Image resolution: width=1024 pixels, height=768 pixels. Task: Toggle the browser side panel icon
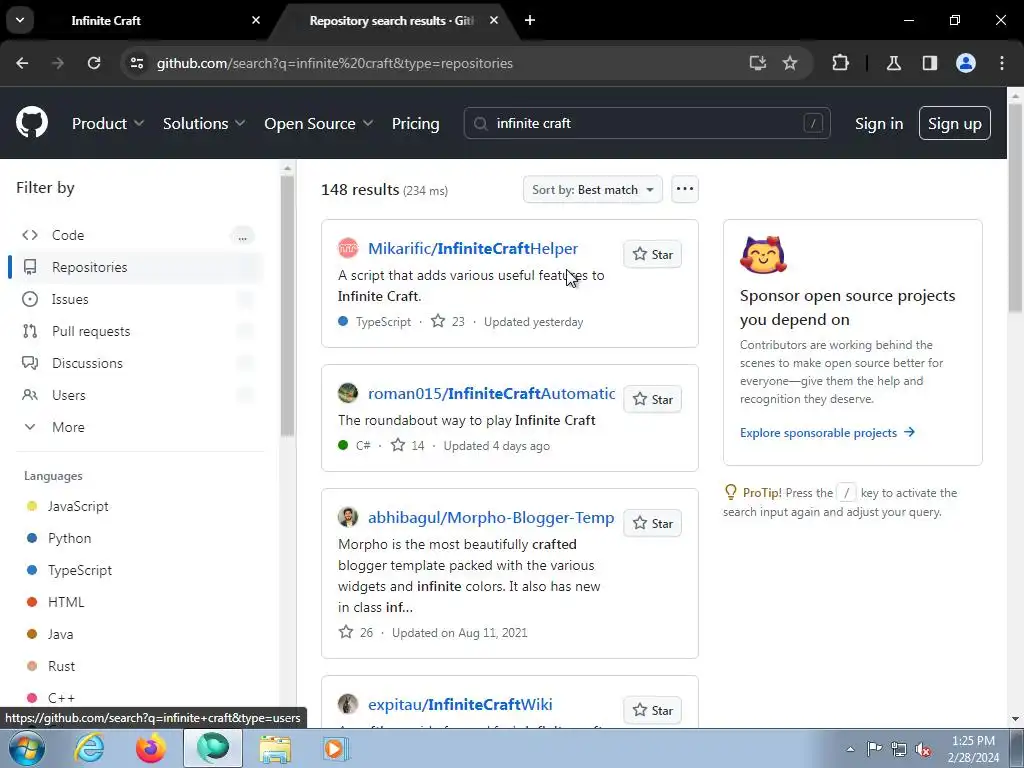[930, 63]
